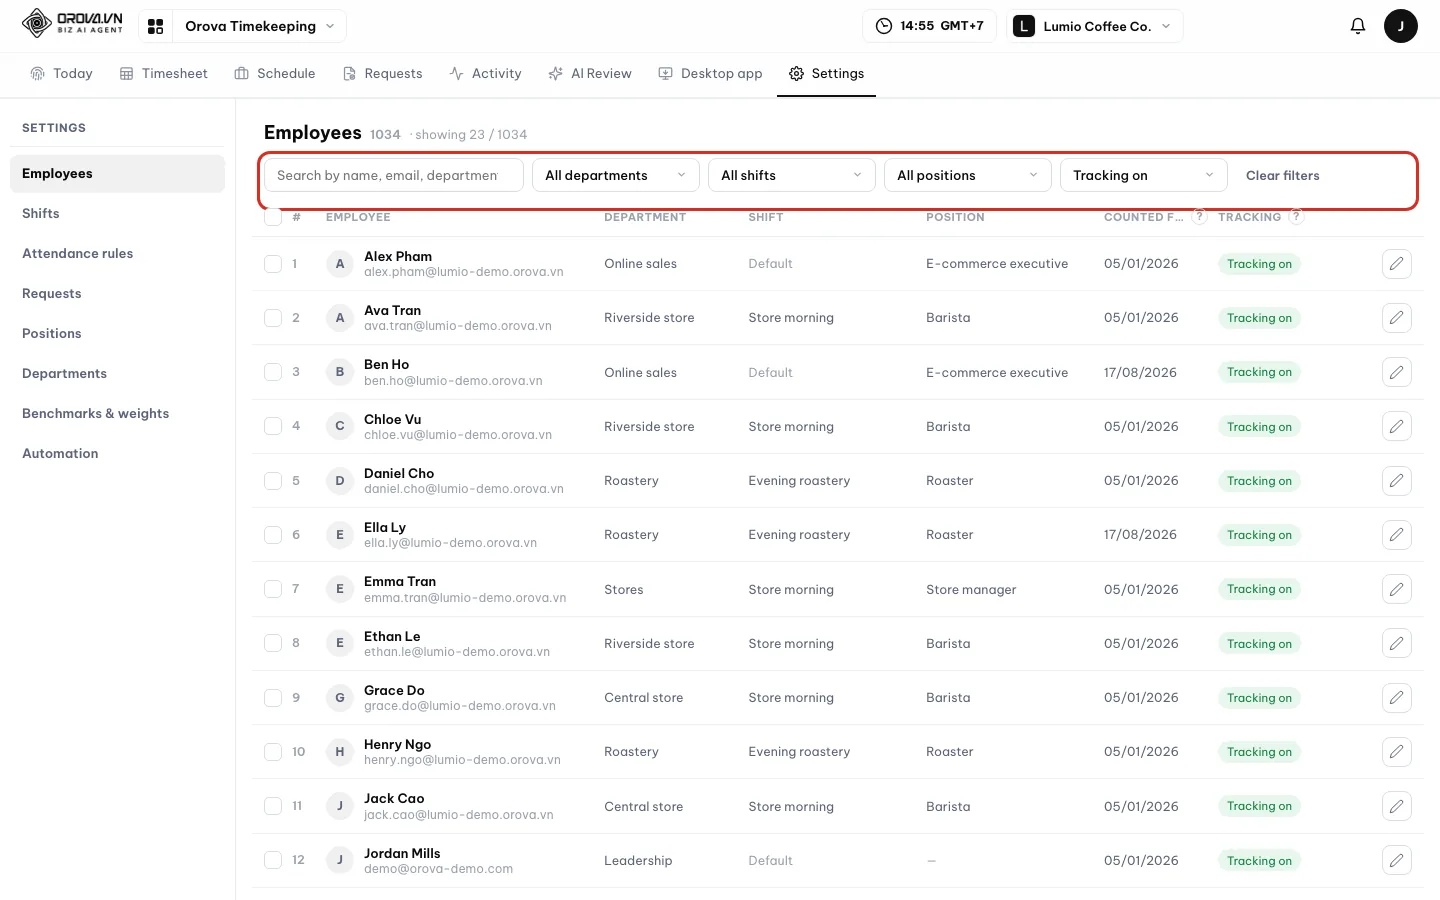Open the Tracking on filter dropdown
The height and width of the screenshot is (900, 1440).
(1144, 175)
